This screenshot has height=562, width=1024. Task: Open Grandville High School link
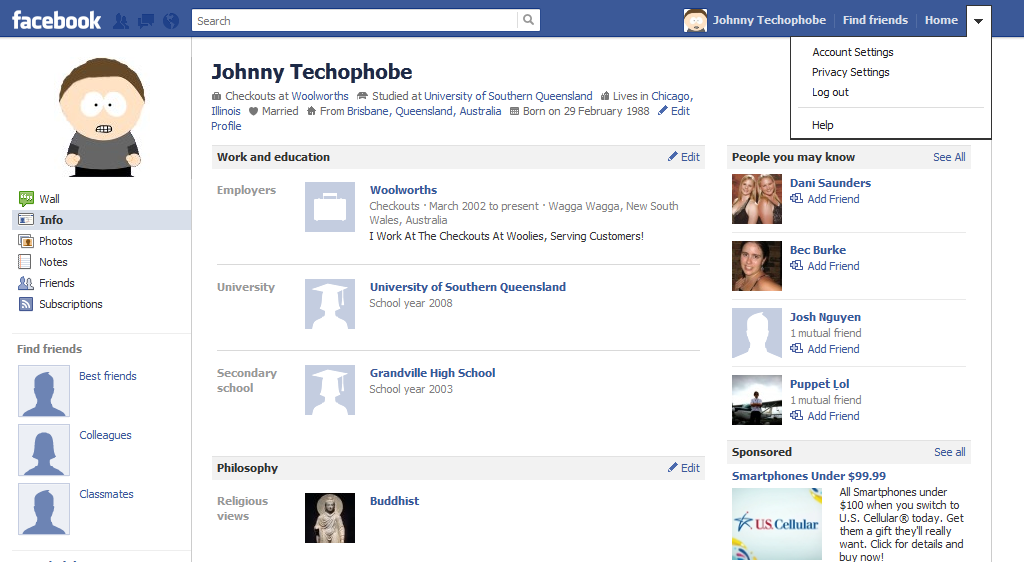click(432, 373)
